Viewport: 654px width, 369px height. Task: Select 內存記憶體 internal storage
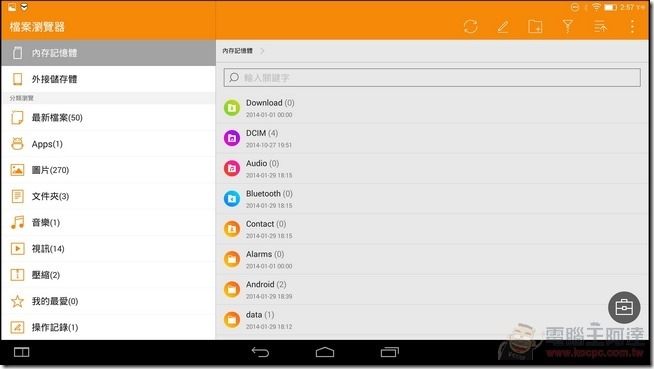click(x=108, y=53)
